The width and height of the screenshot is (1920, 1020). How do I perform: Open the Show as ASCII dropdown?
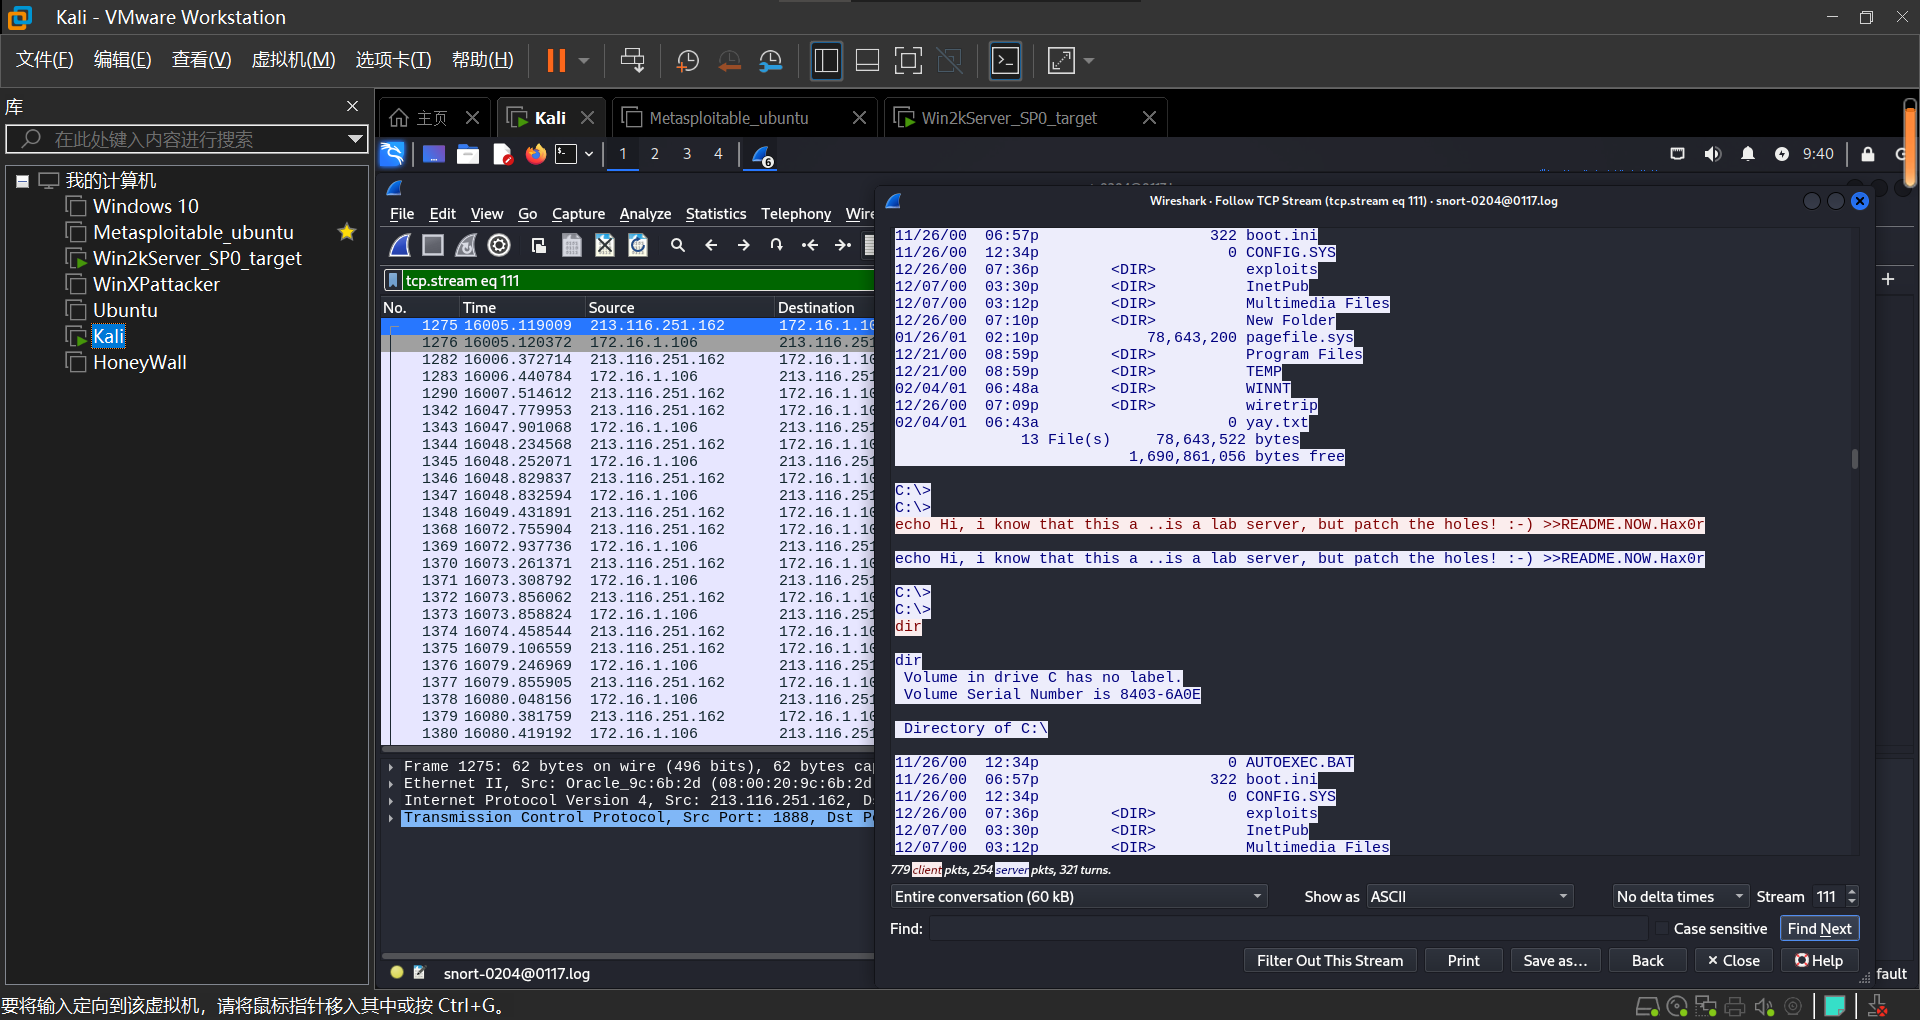click(1468, 897)
